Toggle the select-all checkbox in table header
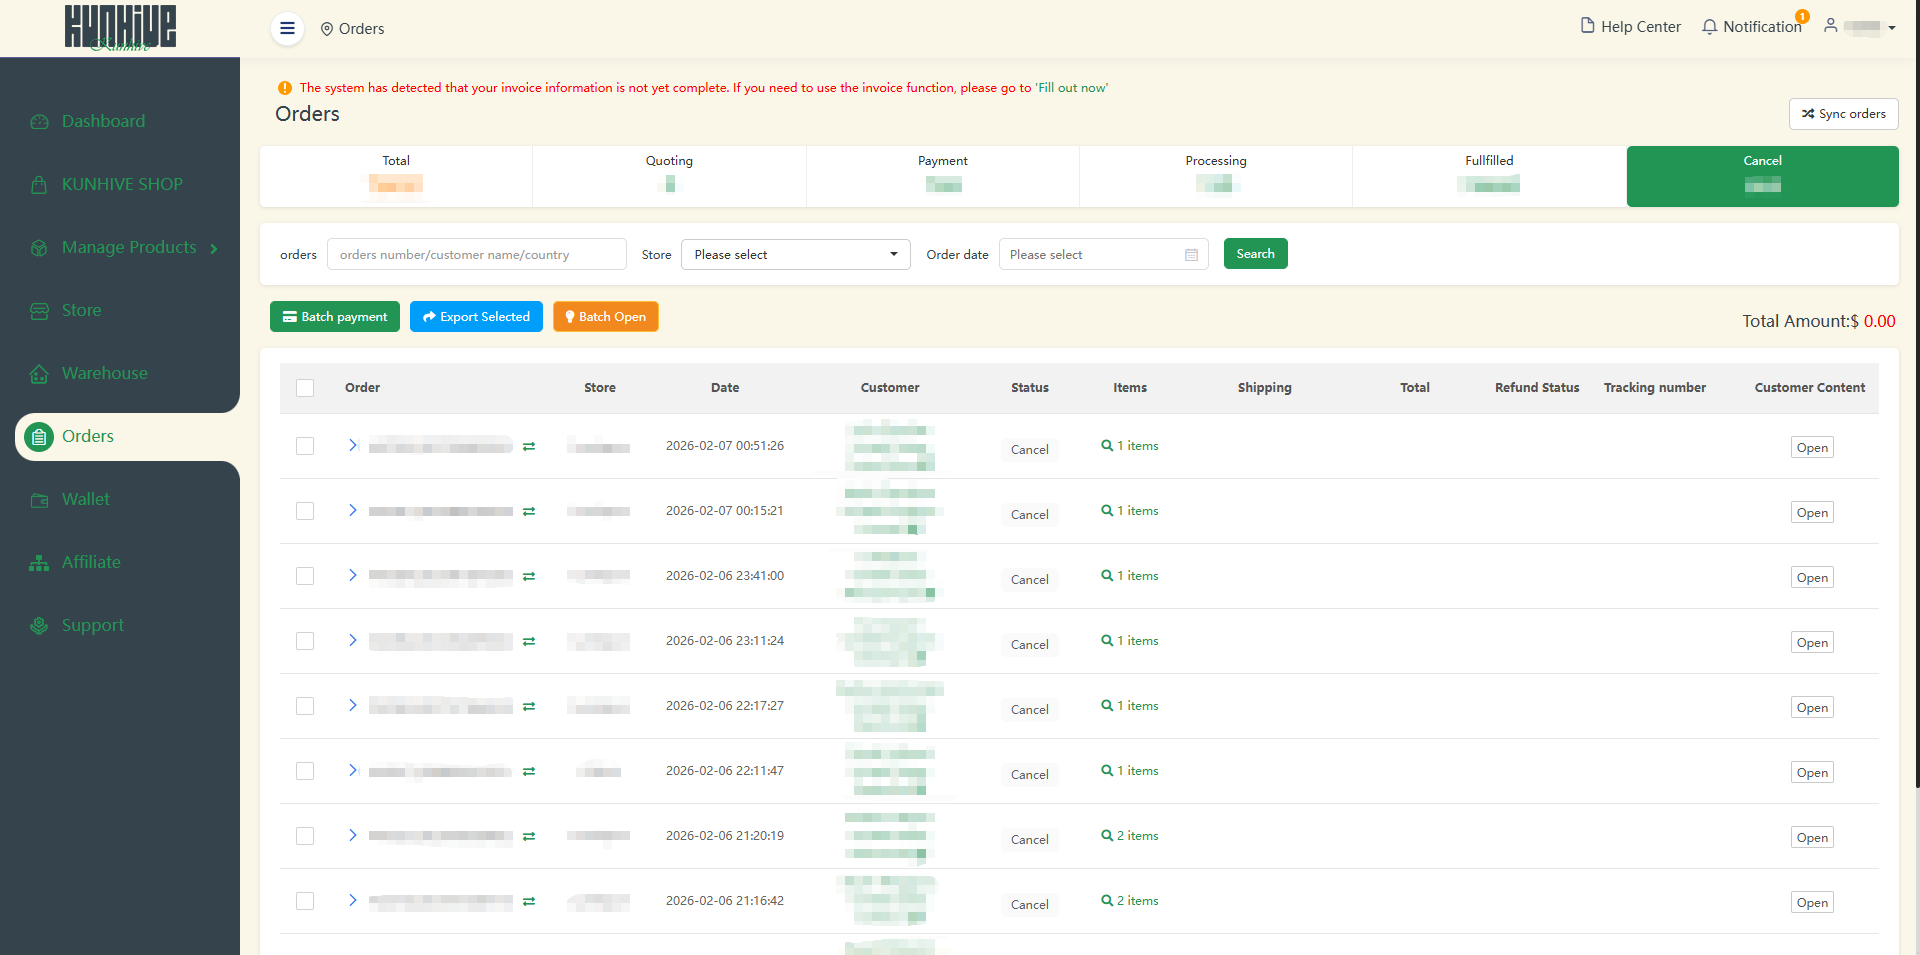The height and width of the screenshot is (955, 1920). 305,388
